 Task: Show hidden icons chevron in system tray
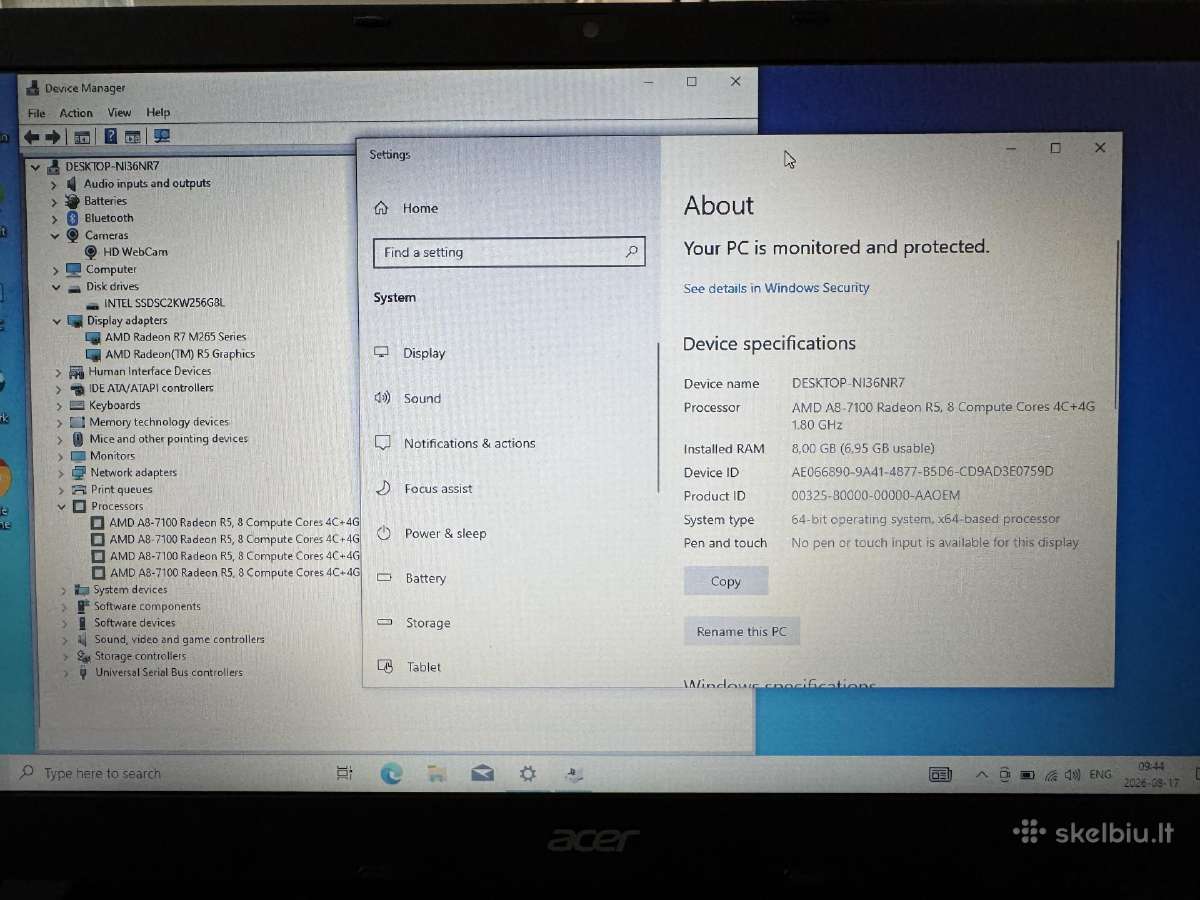click(x=981, y=775)
